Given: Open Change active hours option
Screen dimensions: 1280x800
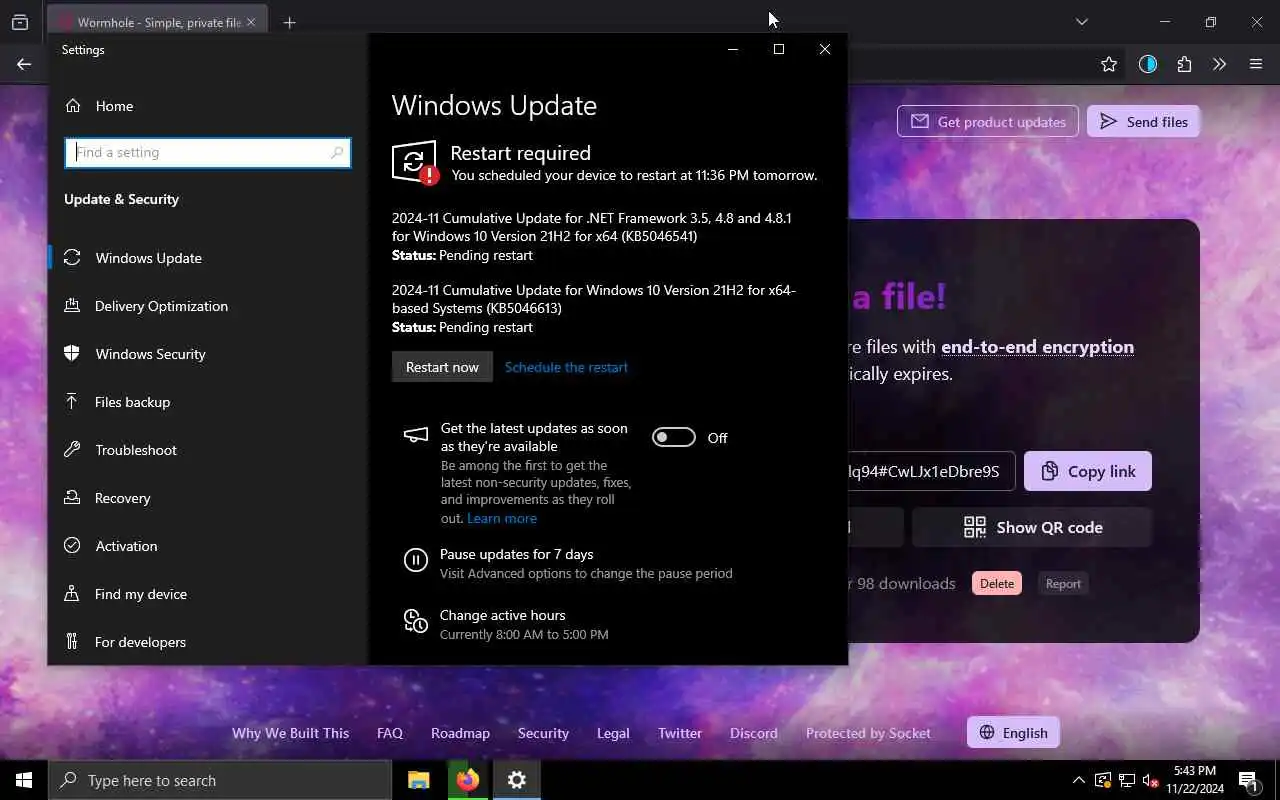Looking at the screenshot, I should point(502,615).
